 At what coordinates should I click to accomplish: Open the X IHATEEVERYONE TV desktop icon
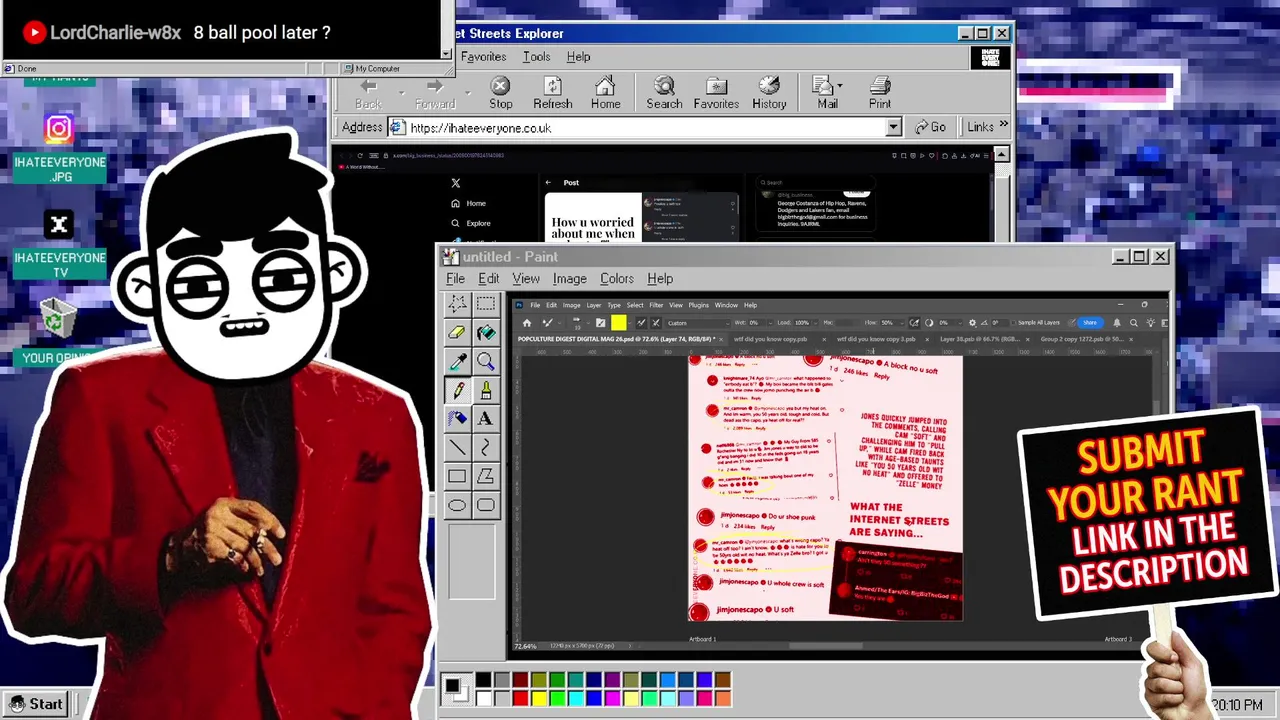click(x=59, y=246)
